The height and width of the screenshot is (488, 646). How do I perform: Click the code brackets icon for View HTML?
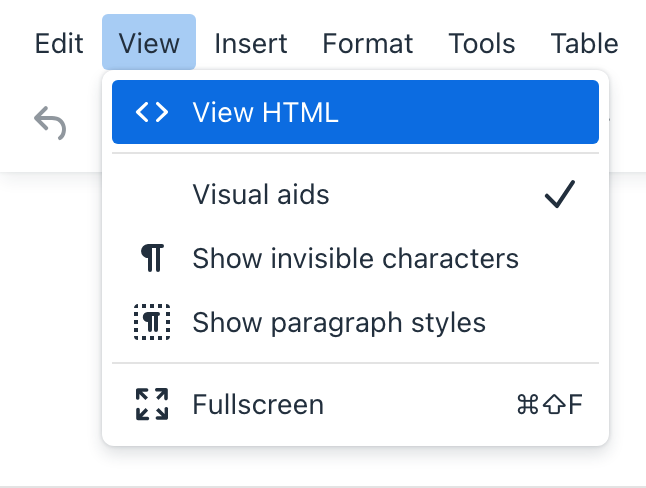(x=151, y=112)
